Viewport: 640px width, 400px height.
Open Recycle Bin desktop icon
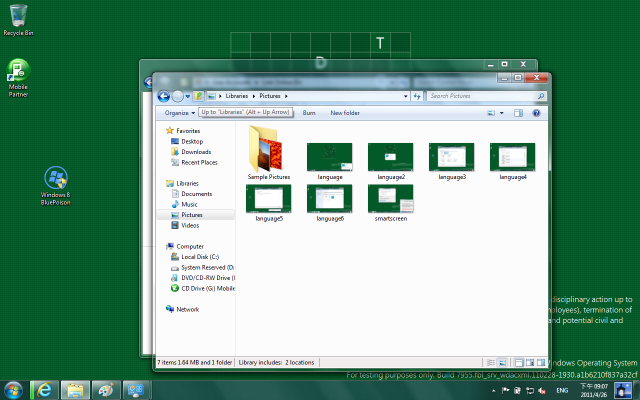[18, 20]
